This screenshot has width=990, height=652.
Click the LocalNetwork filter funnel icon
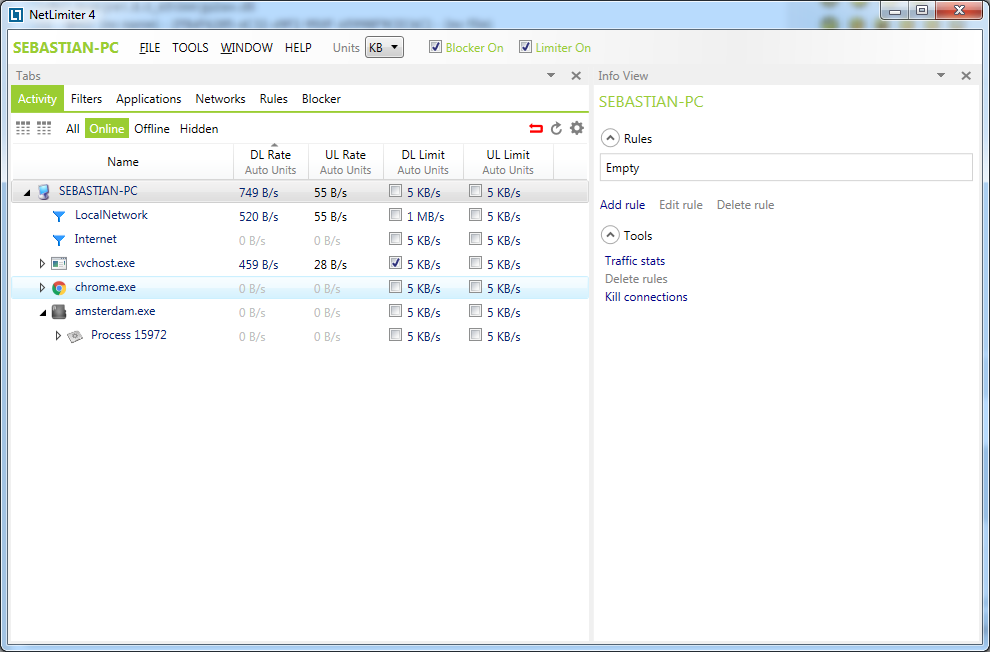click(59, 216)
